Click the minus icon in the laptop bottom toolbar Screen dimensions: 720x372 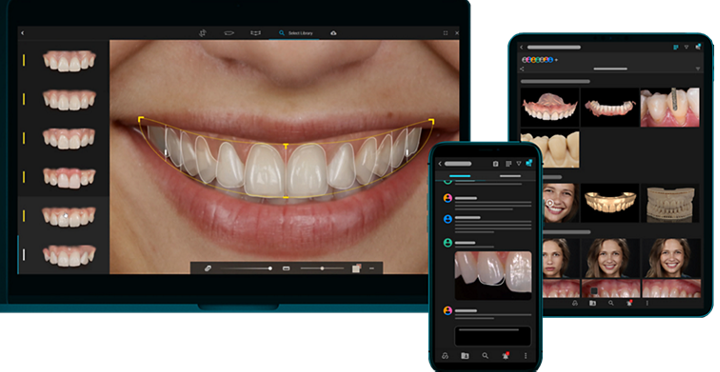372,268
